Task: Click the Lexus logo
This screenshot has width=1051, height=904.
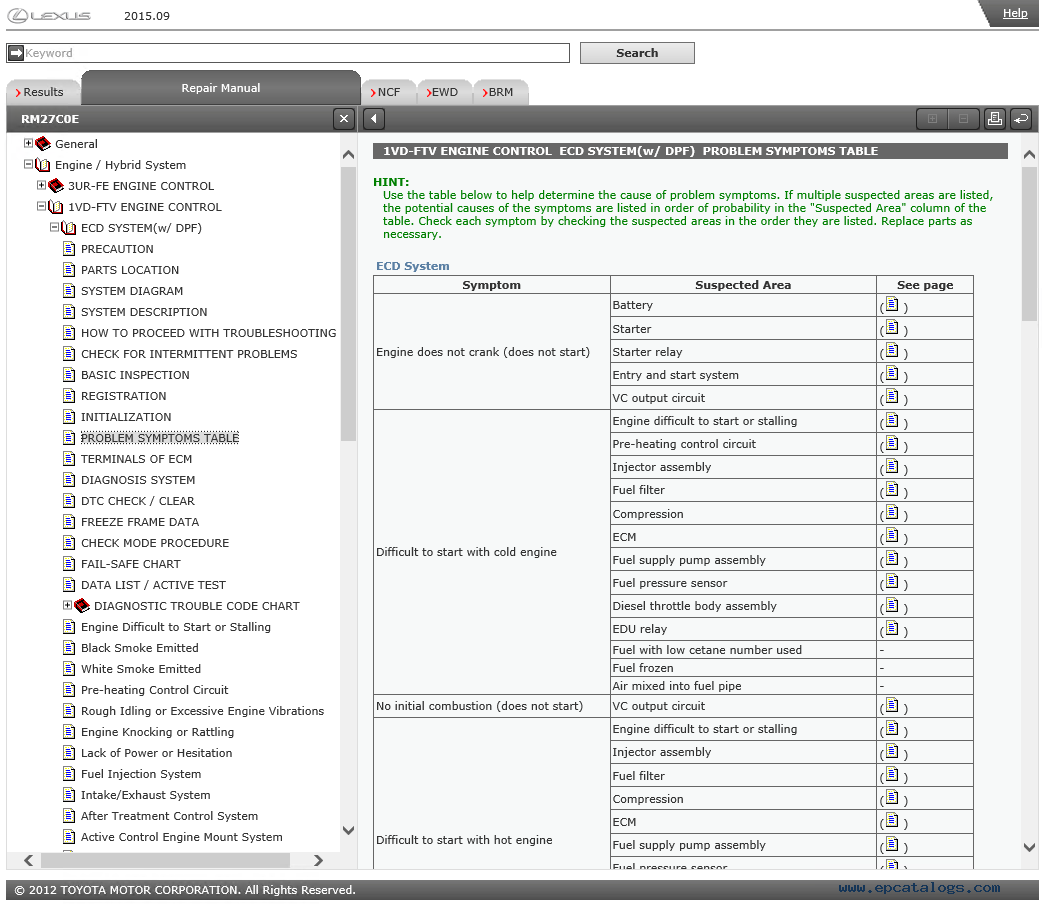Action: (x=49, y=15)
